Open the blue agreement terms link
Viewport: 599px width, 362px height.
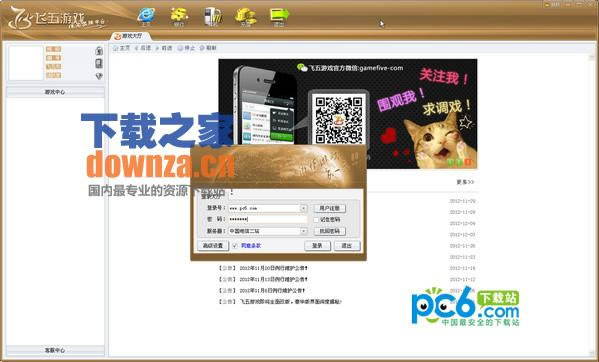click(x=251, y=246)
